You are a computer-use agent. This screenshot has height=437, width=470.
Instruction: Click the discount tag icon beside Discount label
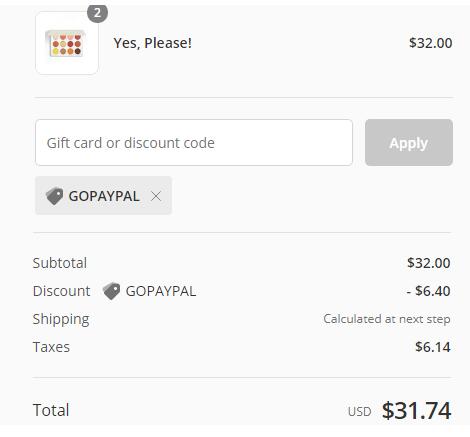click(x=111, y=291)
